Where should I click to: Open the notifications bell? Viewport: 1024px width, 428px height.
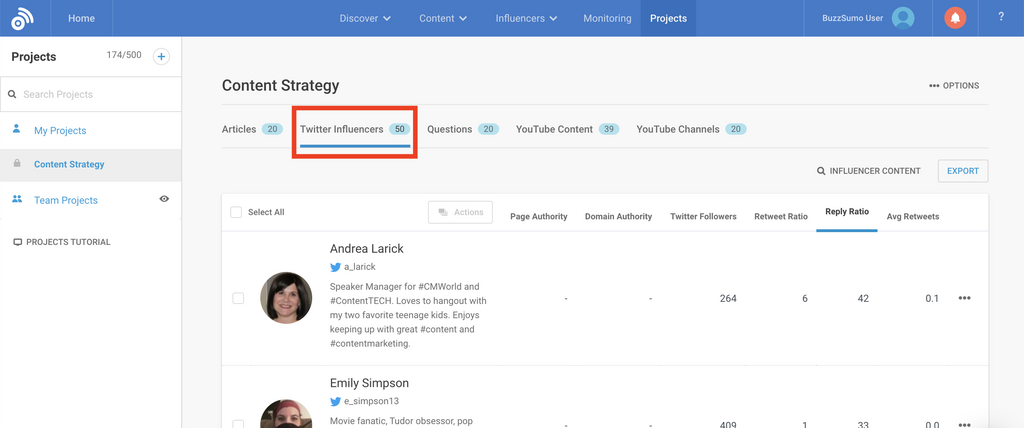coord(955,18)
